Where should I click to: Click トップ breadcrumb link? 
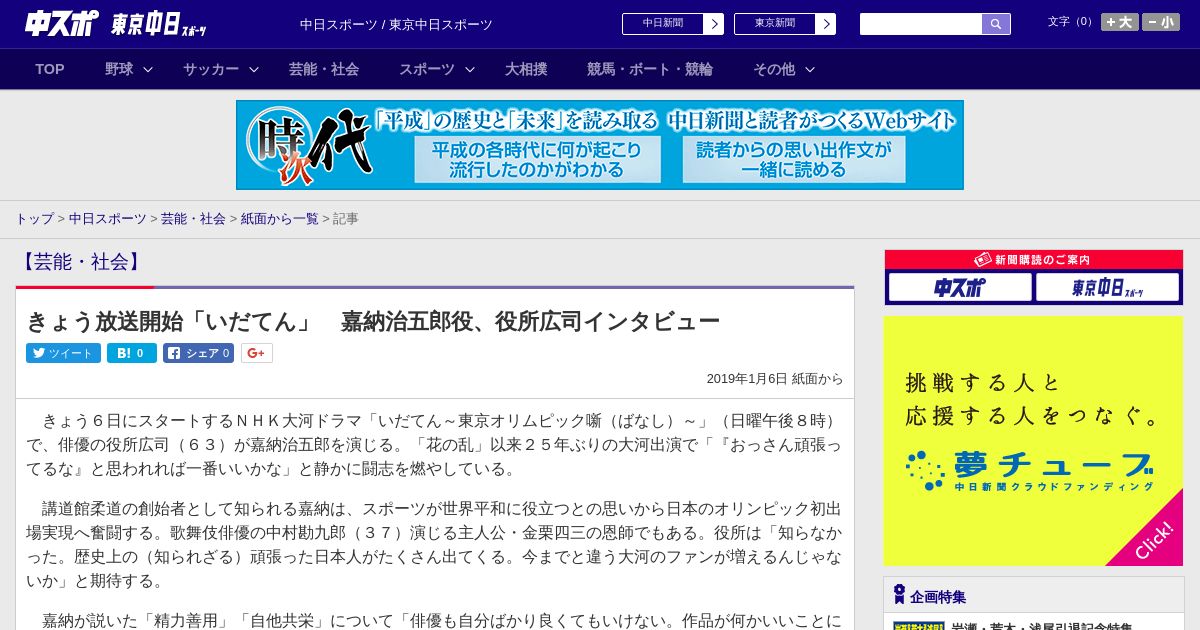point(34,218)
